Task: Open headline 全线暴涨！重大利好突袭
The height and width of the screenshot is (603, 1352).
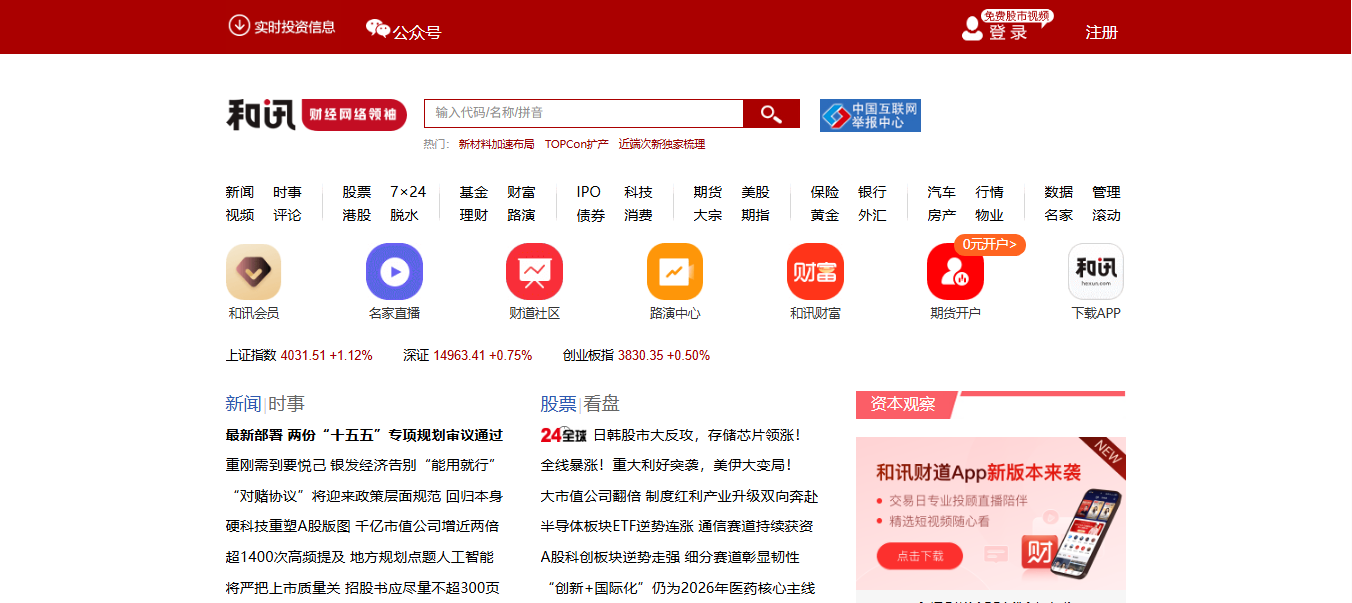Action: click(667, 465)
